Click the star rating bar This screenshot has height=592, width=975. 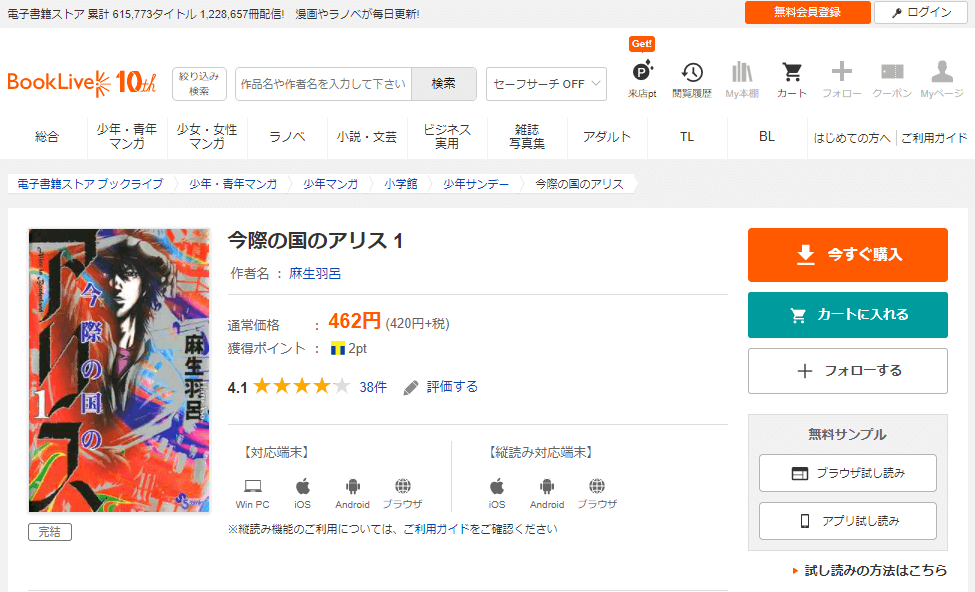302,387
